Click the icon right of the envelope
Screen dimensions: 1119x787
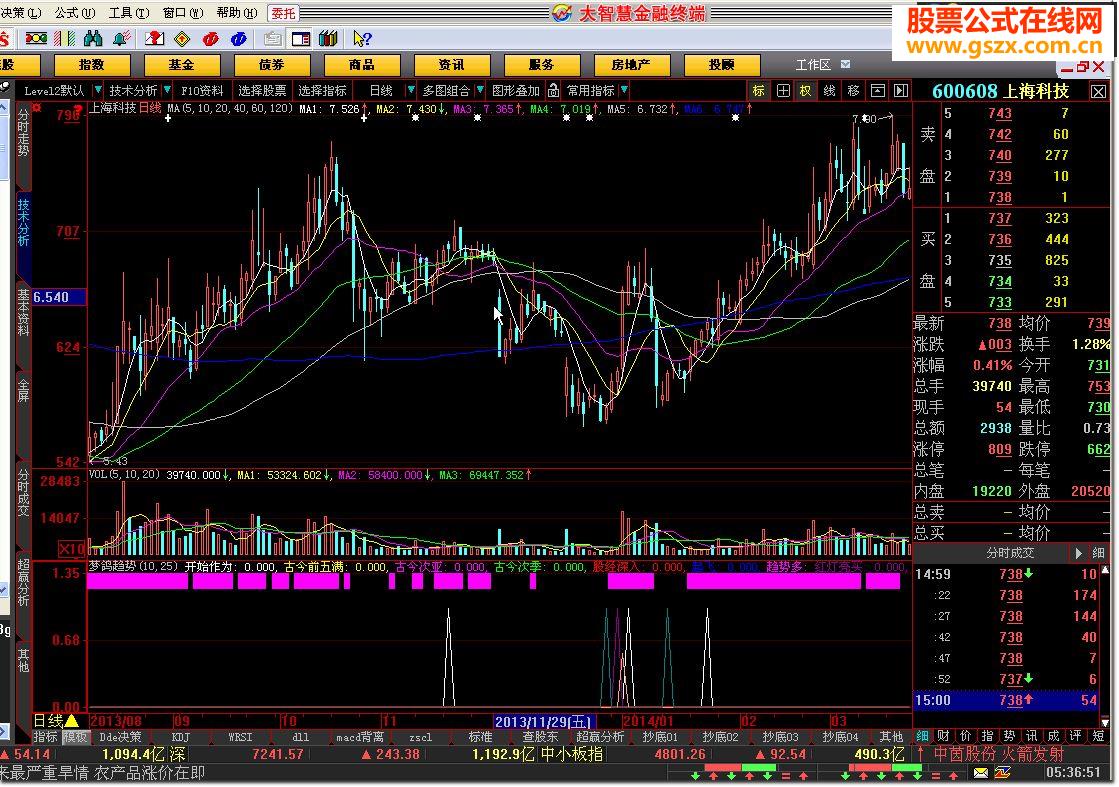[x=1003, y=773]
